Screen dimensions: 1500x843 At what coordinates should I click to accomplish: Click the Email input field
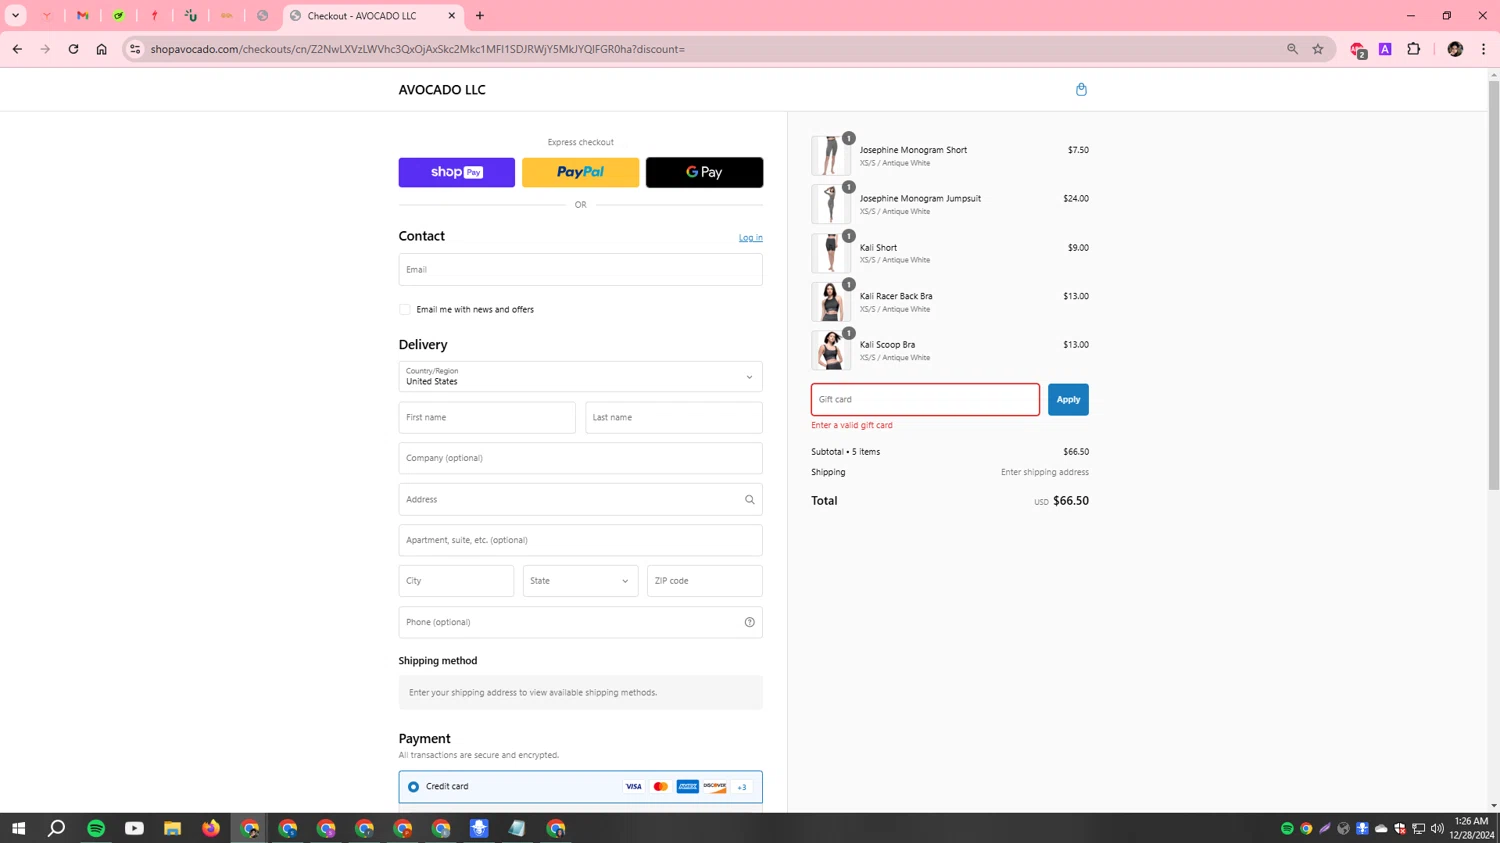click(x=580, y=270)
